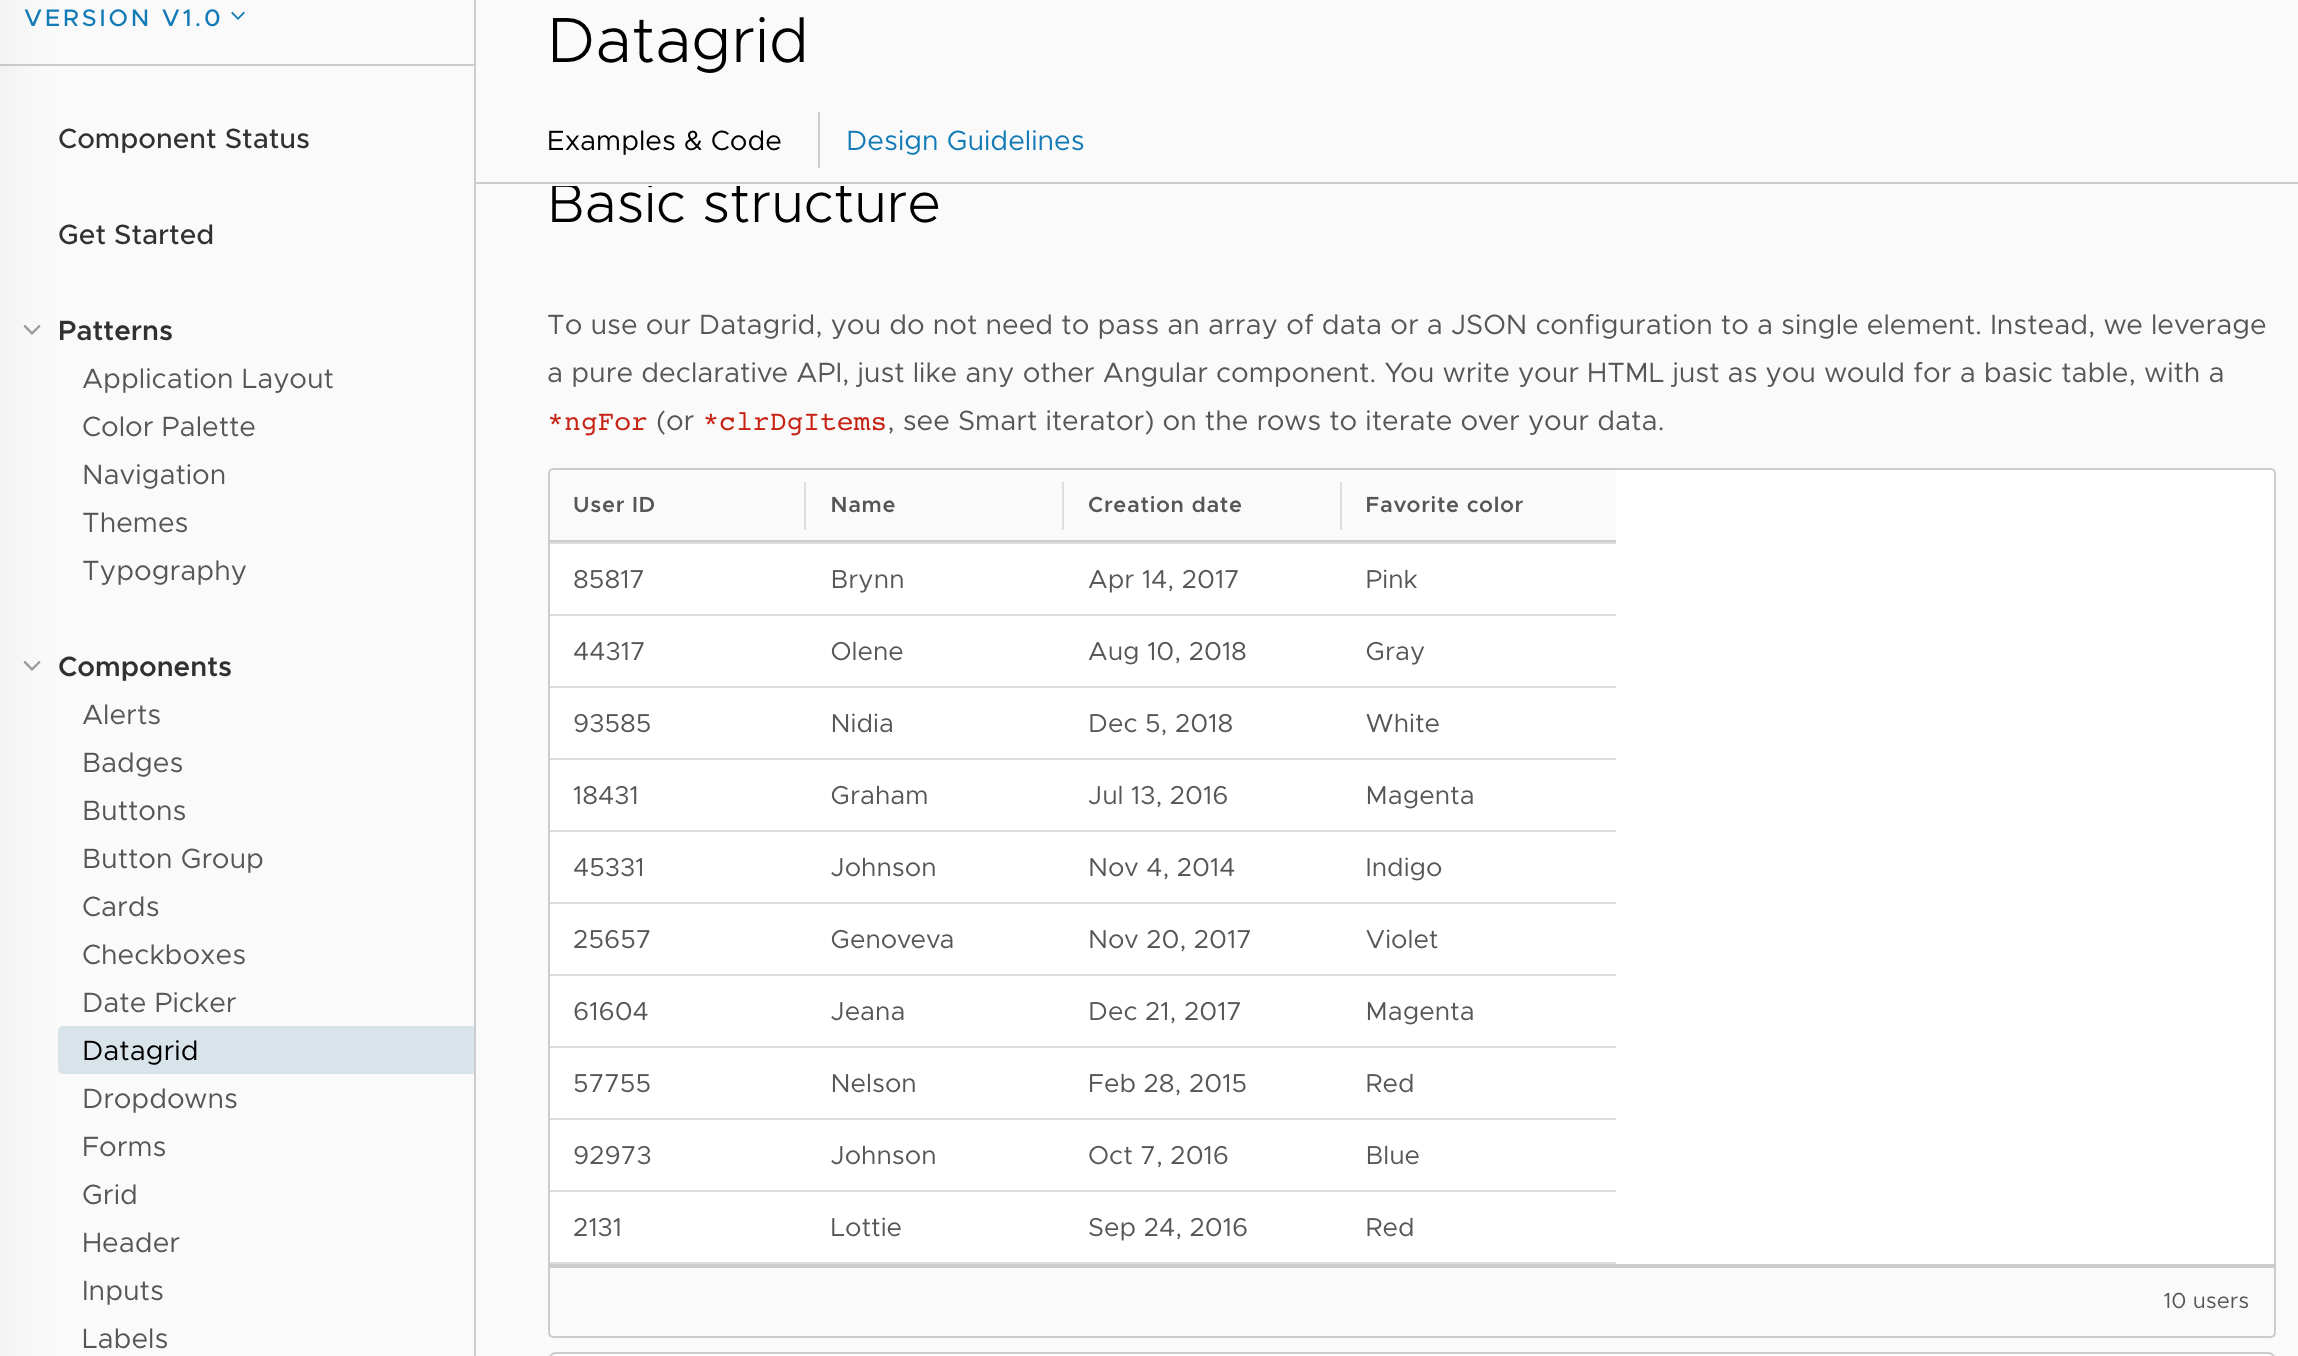The width and height of the screenshot is (2298, 1356).
Task: Open the Typography pattern page
Action: (x=164, y=571)
